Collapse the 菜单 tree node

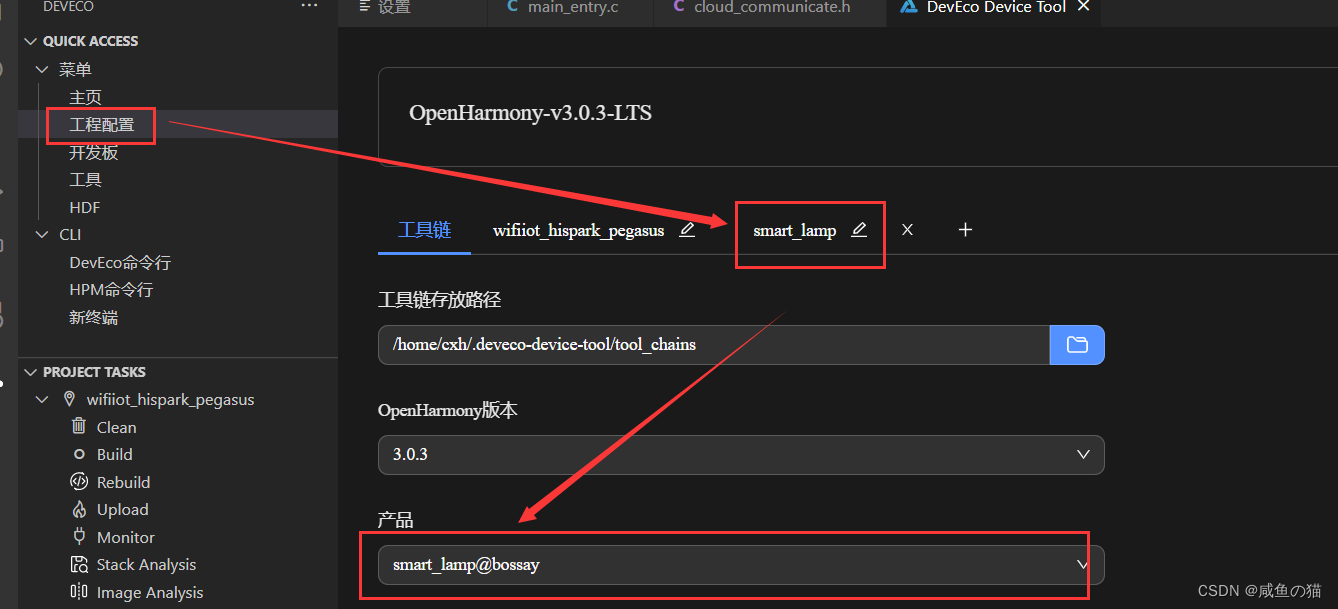[x=42, y=69]
